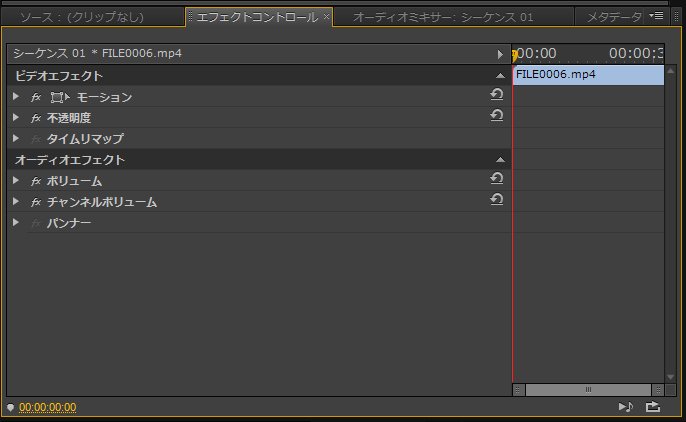Click the dimmed fx icon beside パンナー
The width and height of the screenshot is (686, 422).
pos(36,223)
